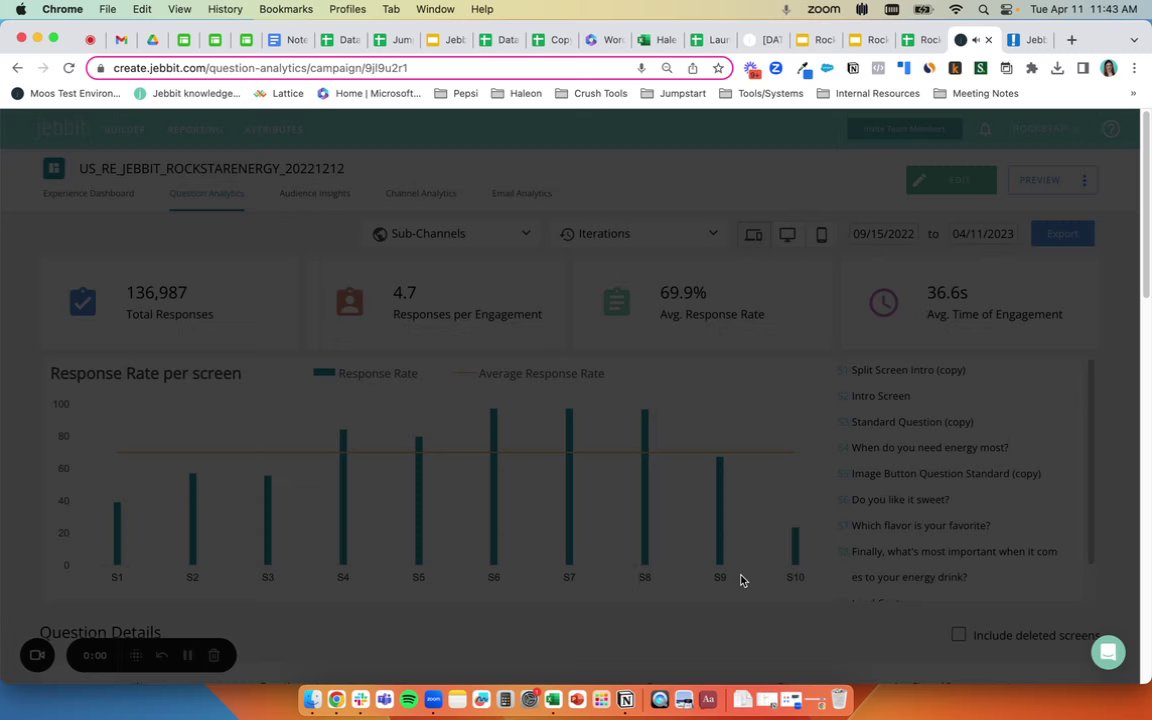
Task: Select the desktop device filter icon
Action: coord(788,234)
